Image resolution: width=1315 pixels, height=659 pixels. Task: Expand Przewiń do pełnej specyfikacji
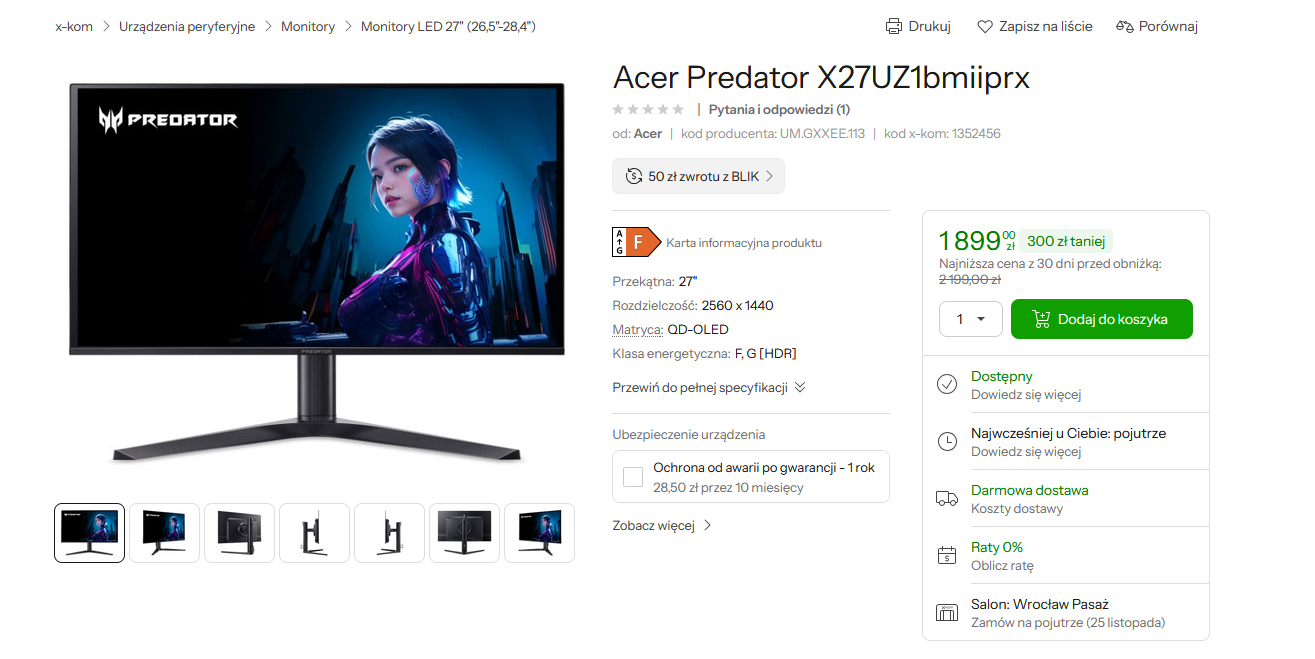point(709,387)
